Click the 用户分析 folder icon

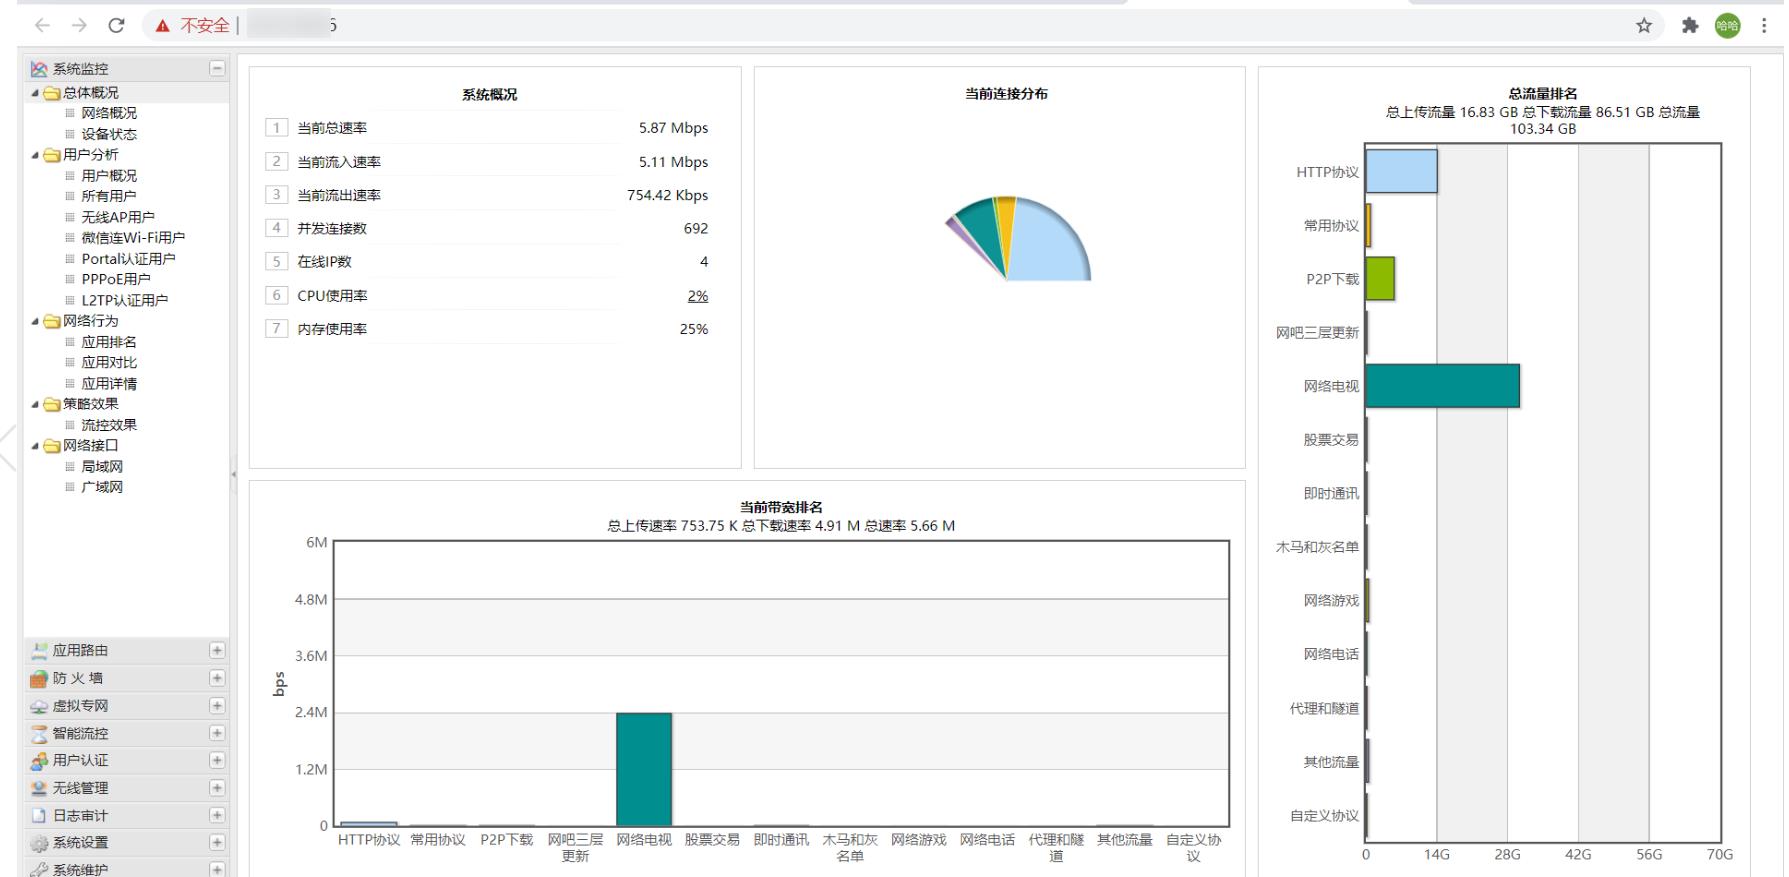click(x=52, y=155)
